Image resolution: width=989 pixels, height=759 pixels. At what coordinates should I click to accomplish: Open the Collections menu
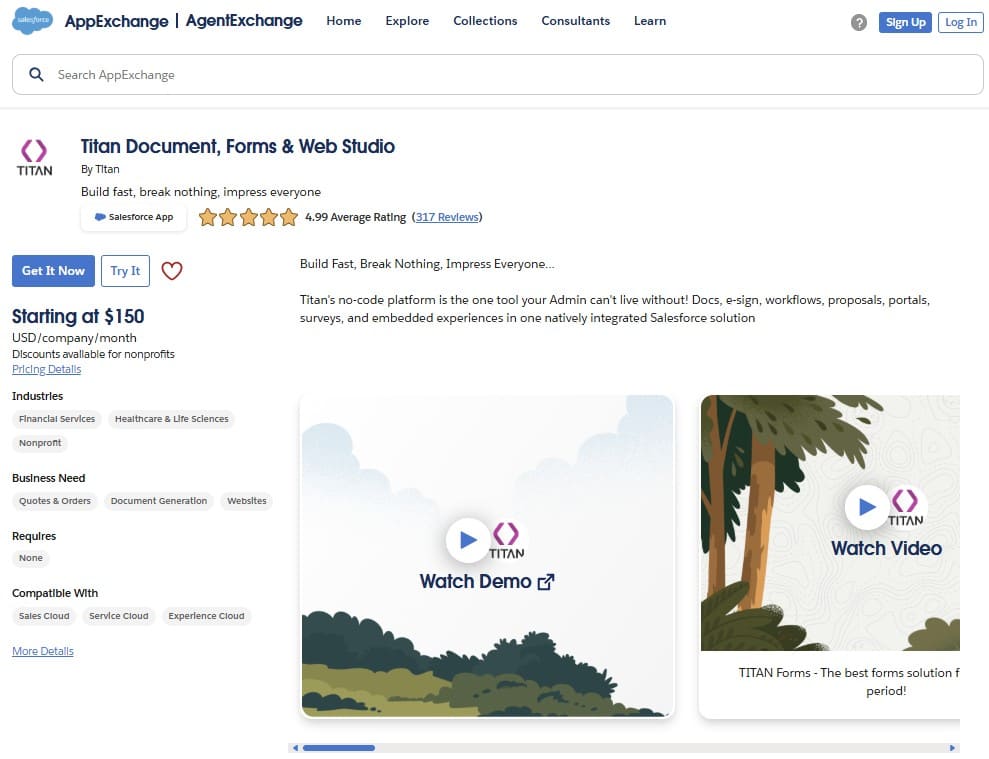click(x=485, y=21)
